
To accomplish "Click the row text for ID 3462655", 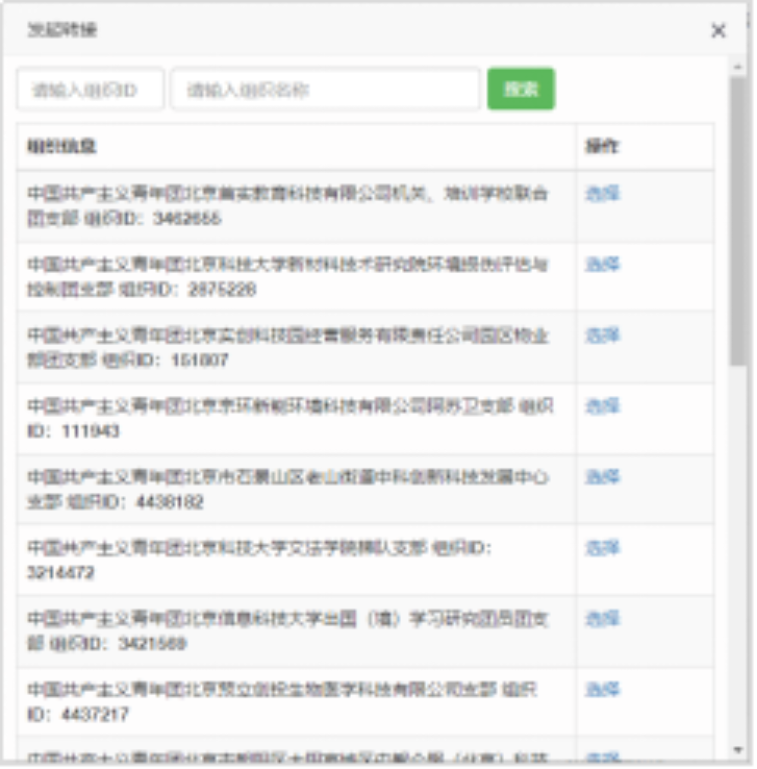I will pos(287,206).
